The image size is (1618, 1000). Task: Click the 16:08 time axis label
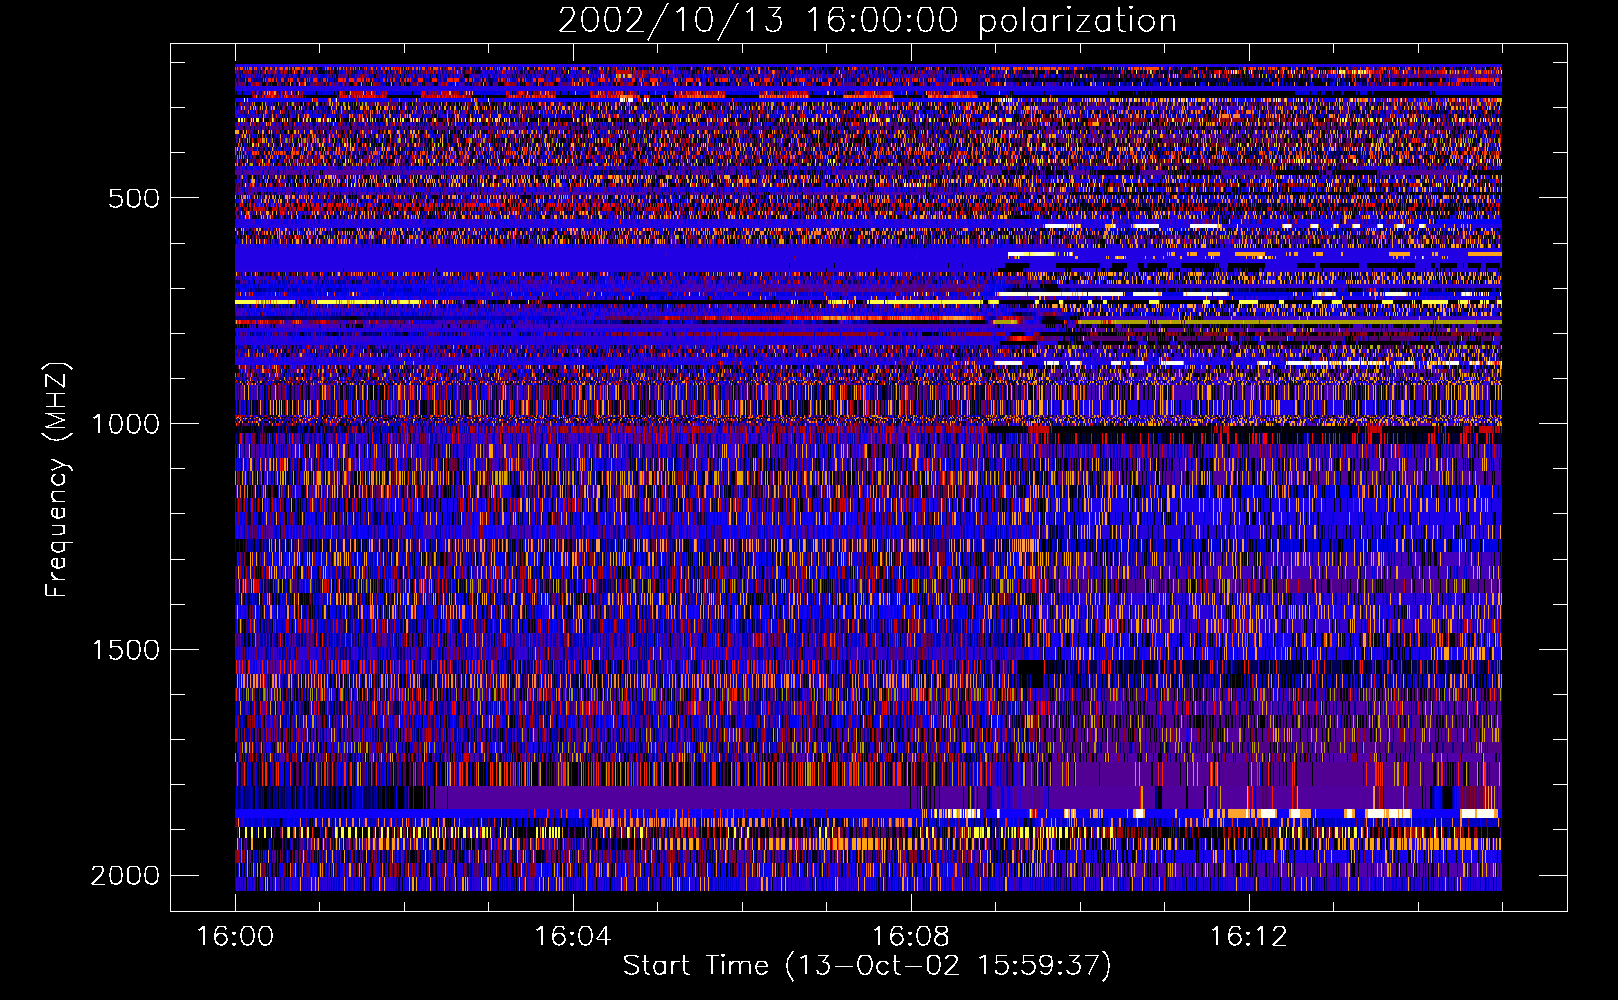(x=911, y=937)
